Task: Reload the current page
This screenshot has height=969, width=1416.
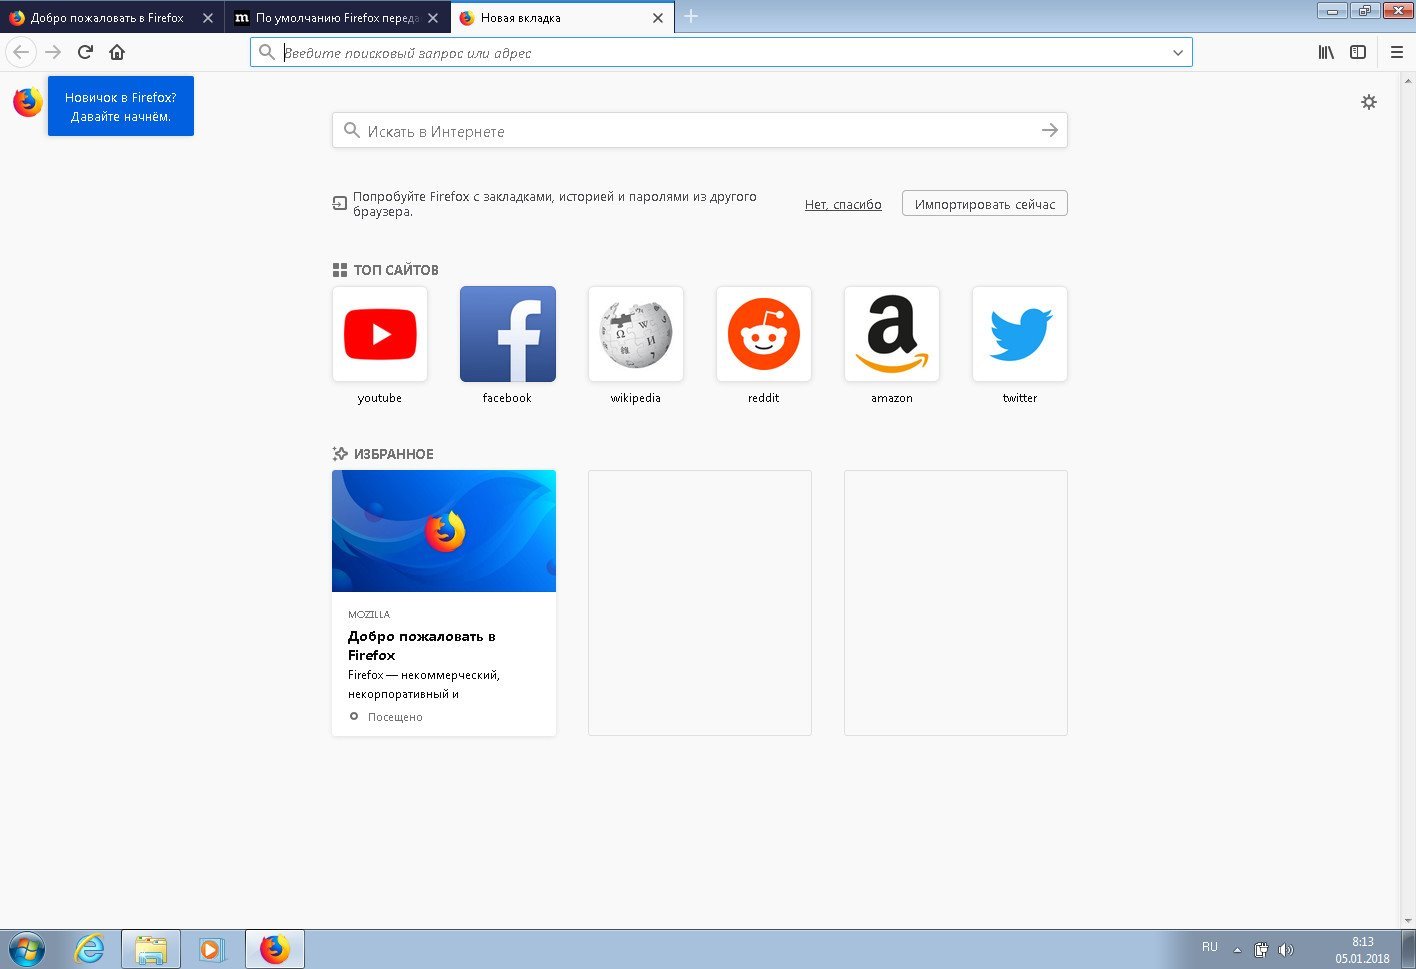Action: [85, 52]
